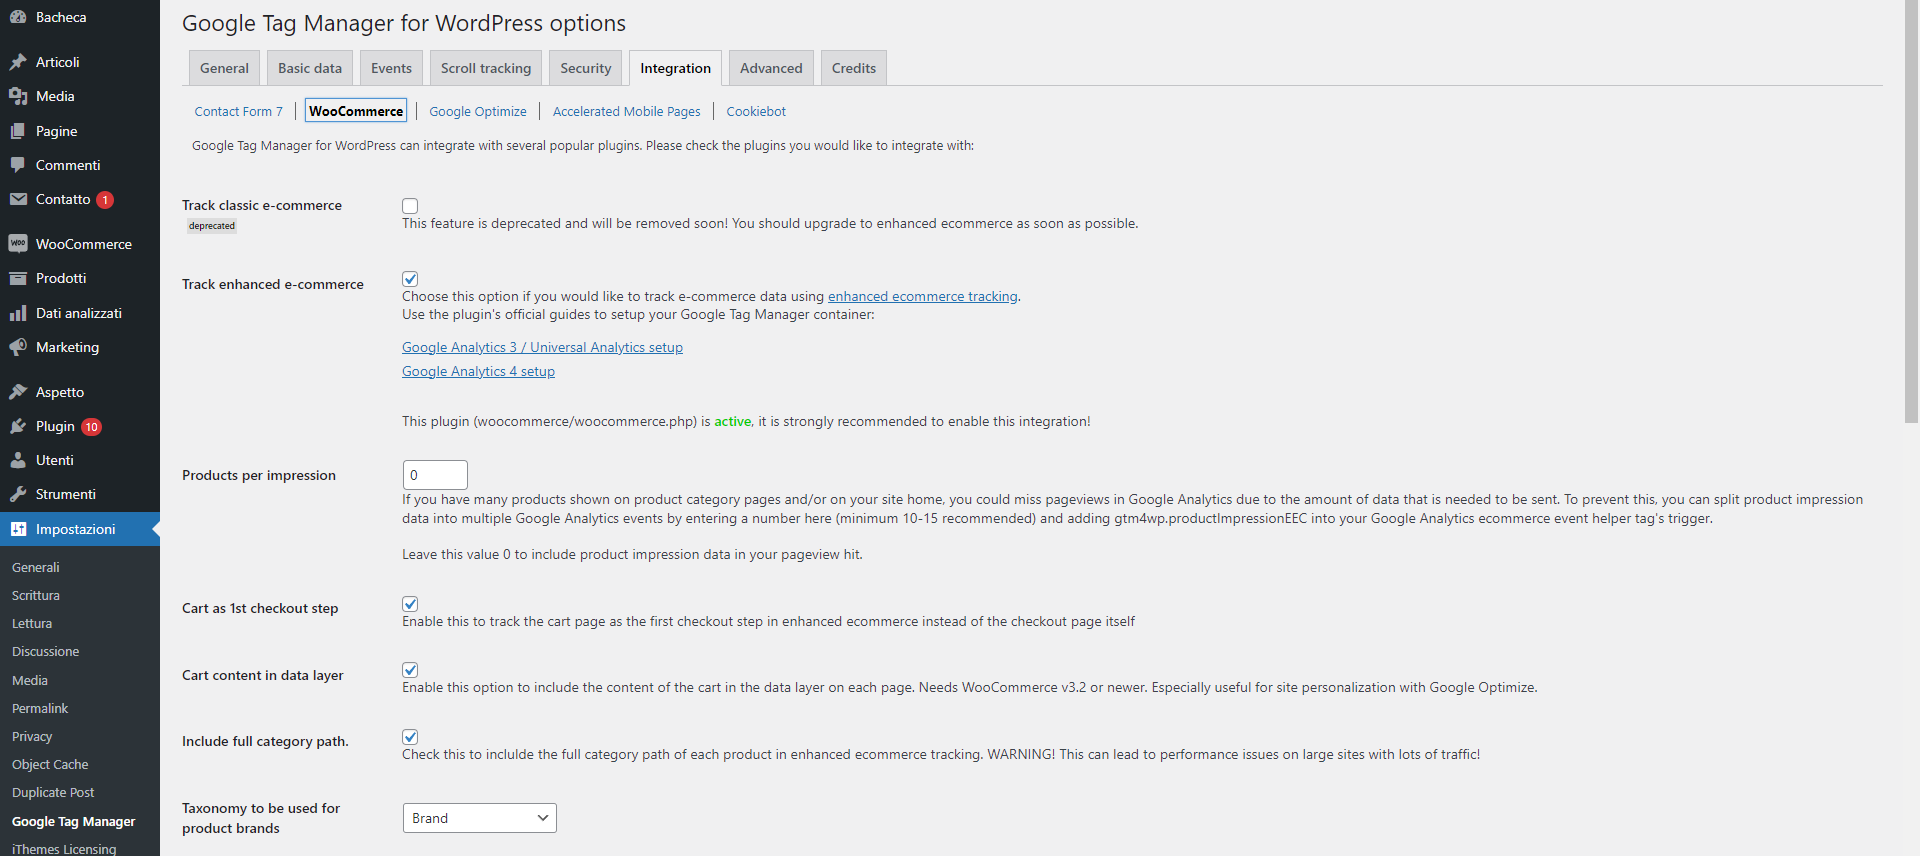Toggle Cart as 1st checkout step

pos(410,604)
